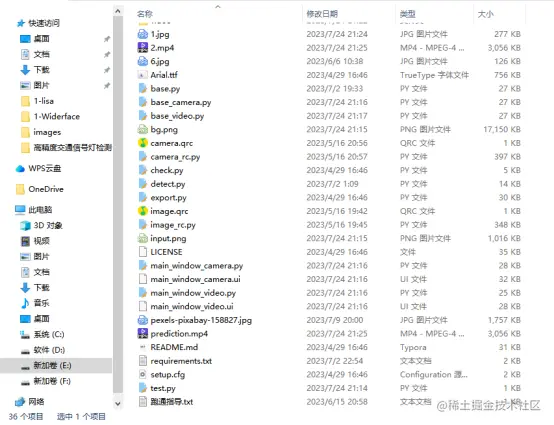
Task: Select file name base_camera.py
Action: click(x=181, y=102)
